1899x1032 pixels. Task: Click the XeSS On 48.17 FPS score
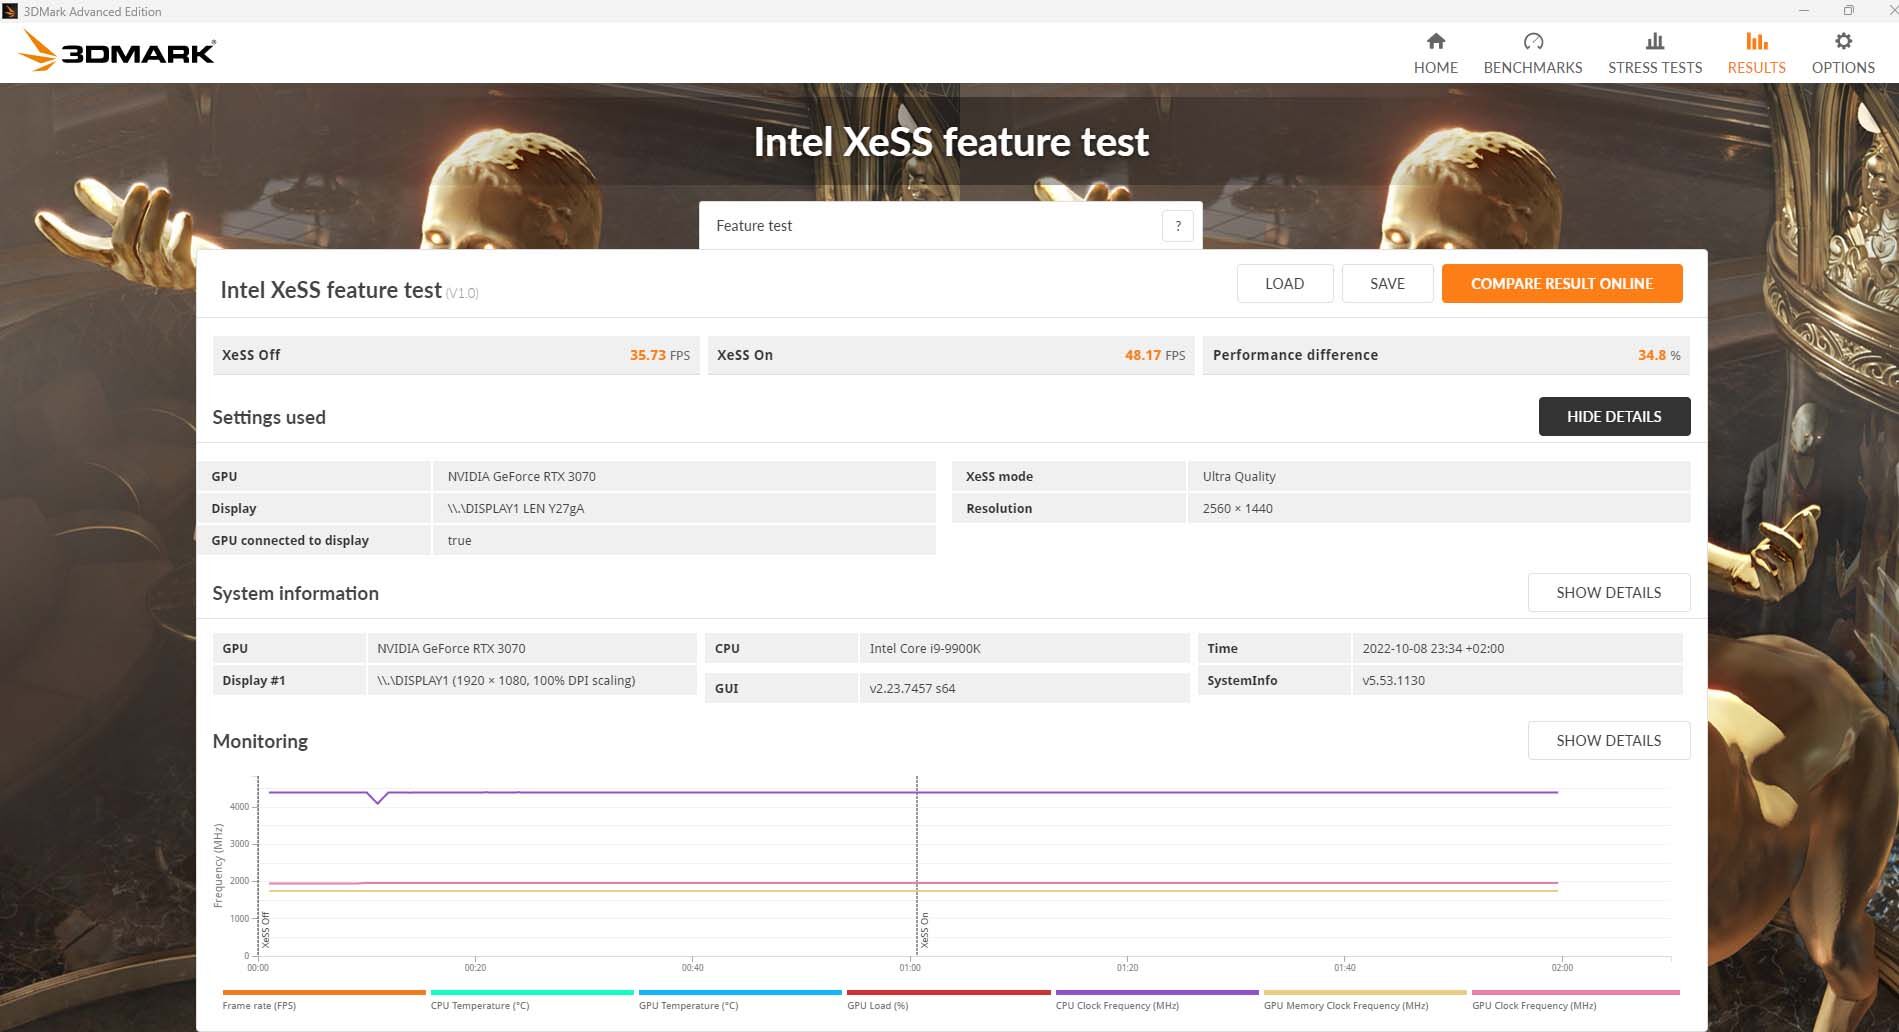[1154, 355]
